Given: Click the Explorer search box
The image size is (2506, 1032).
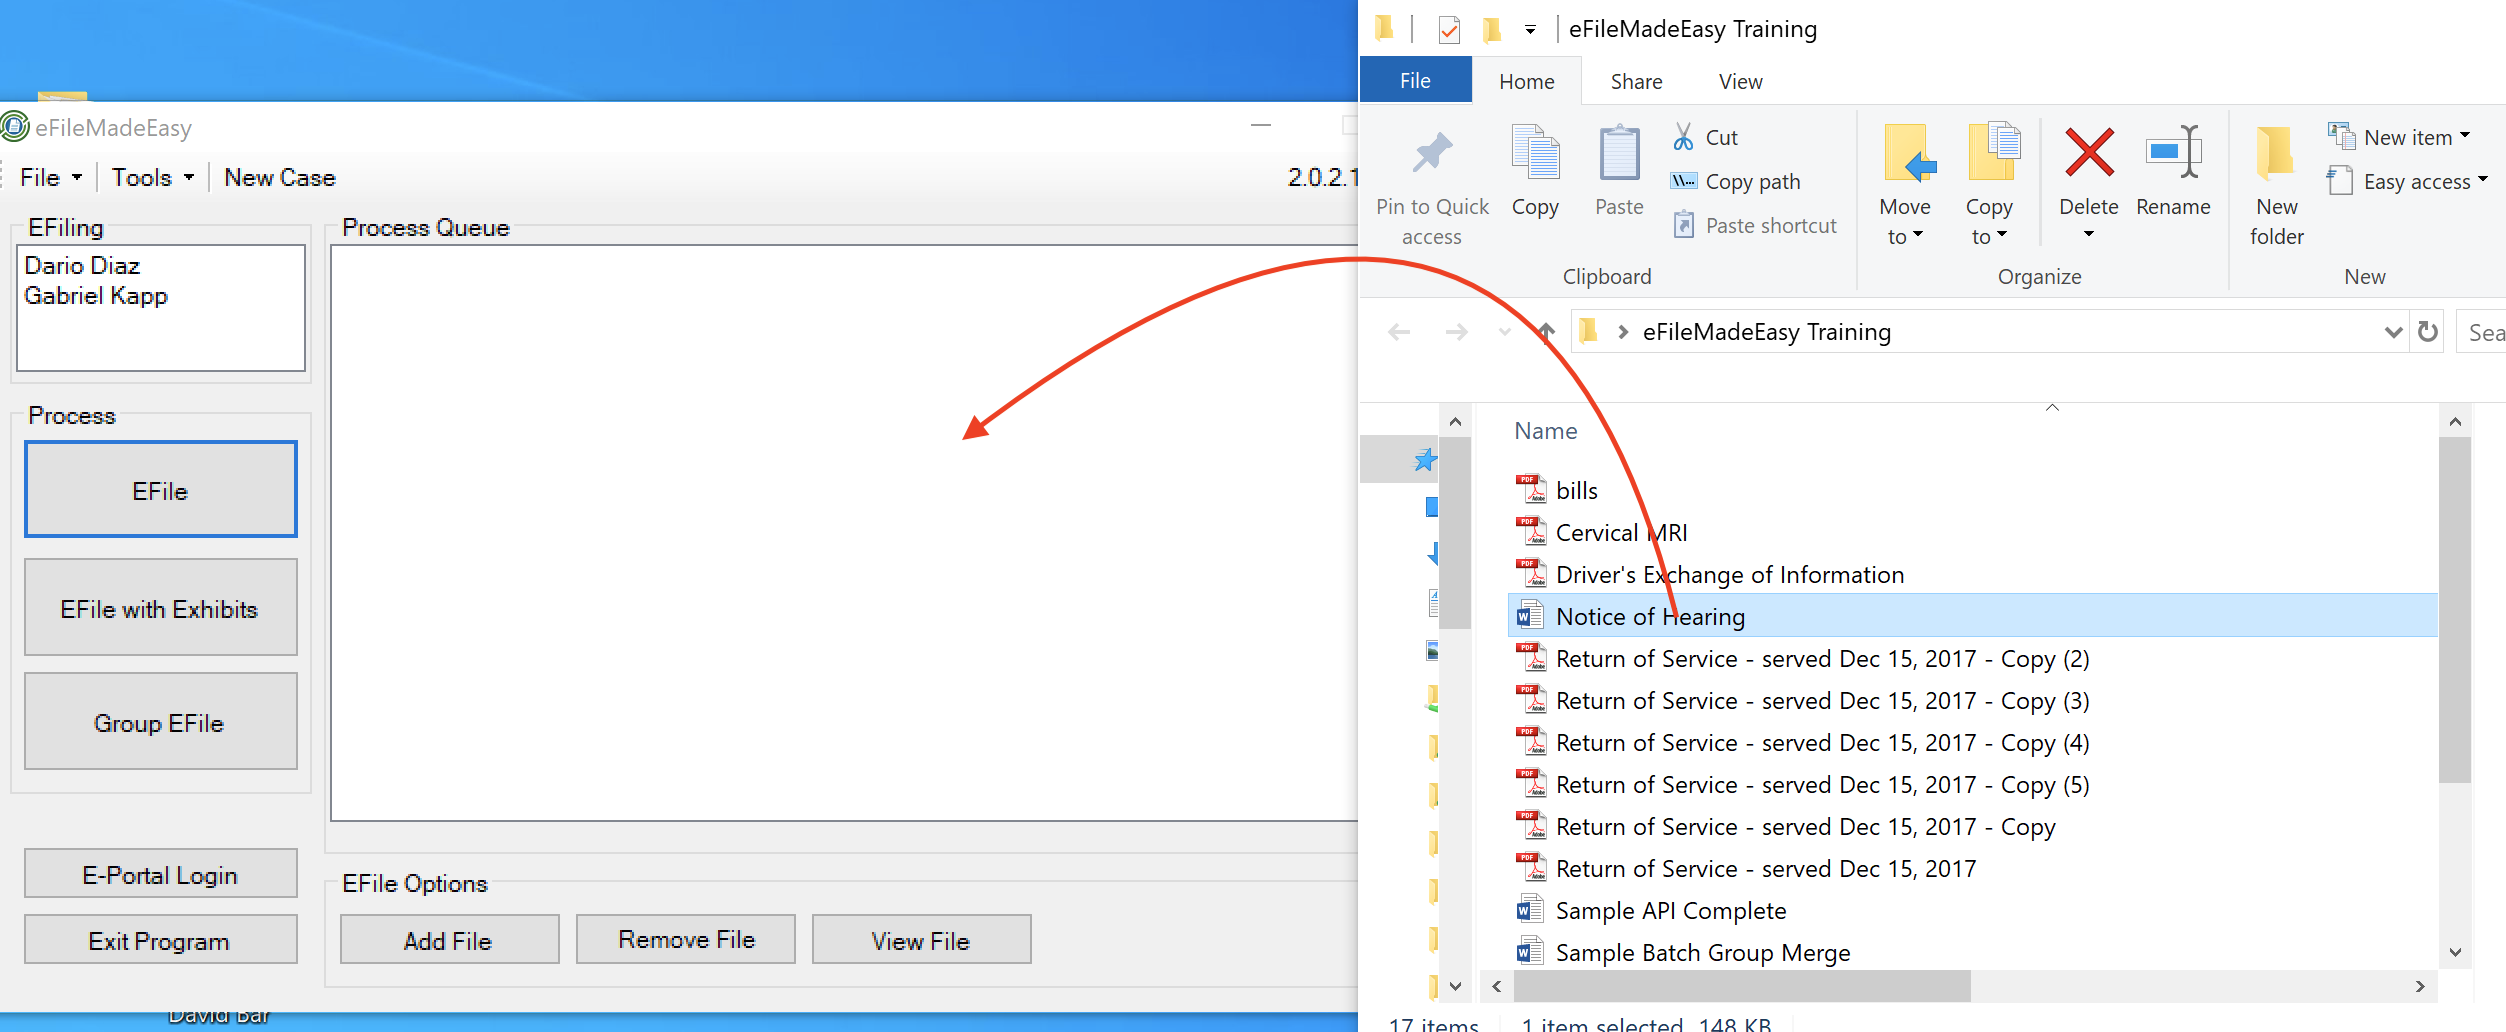Looking at the screenshot, I should 2482,332.
